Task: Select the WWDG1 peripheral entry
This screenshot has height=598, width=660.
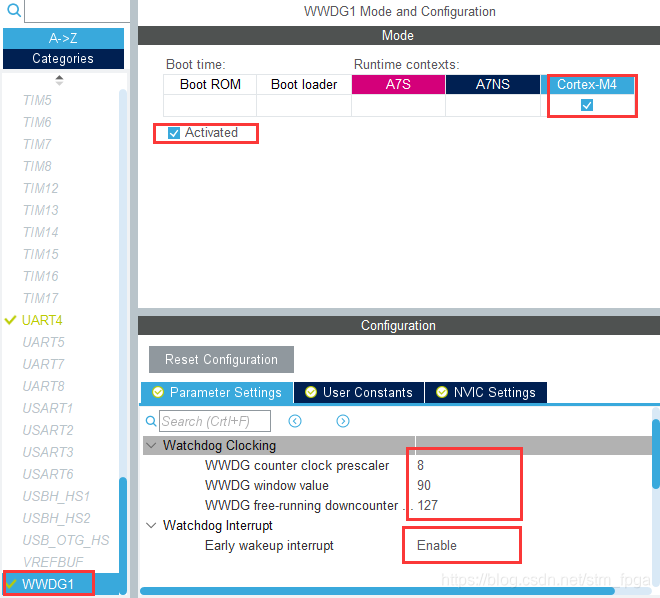Action: point(48,584)
